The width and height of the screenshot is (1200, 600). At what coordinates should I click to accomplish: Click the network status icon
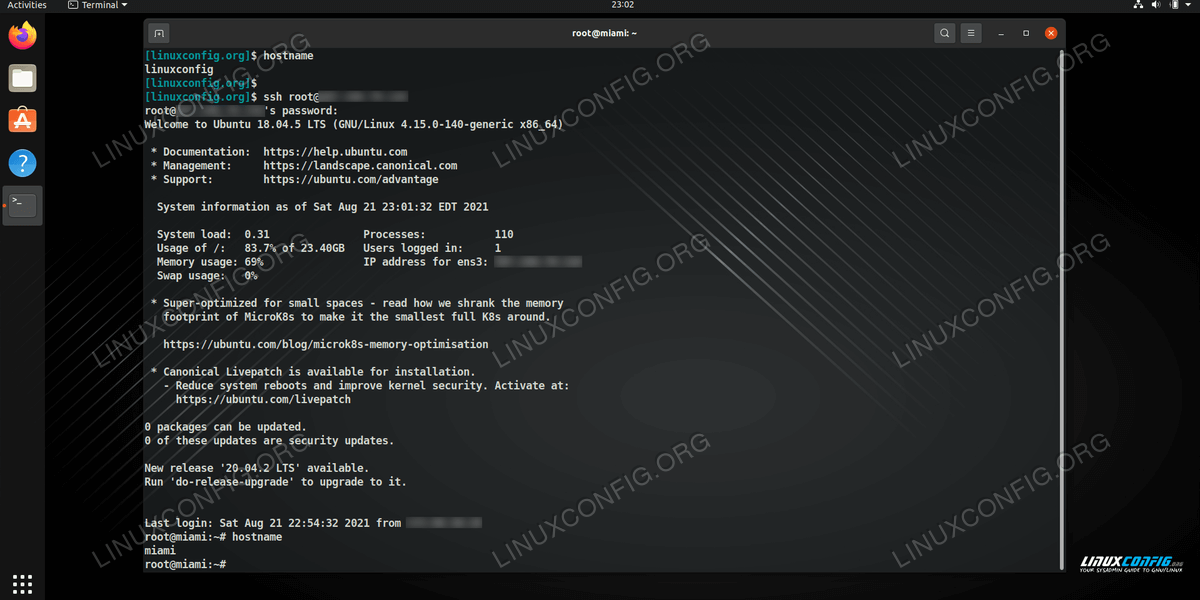tap(1138, 5)
